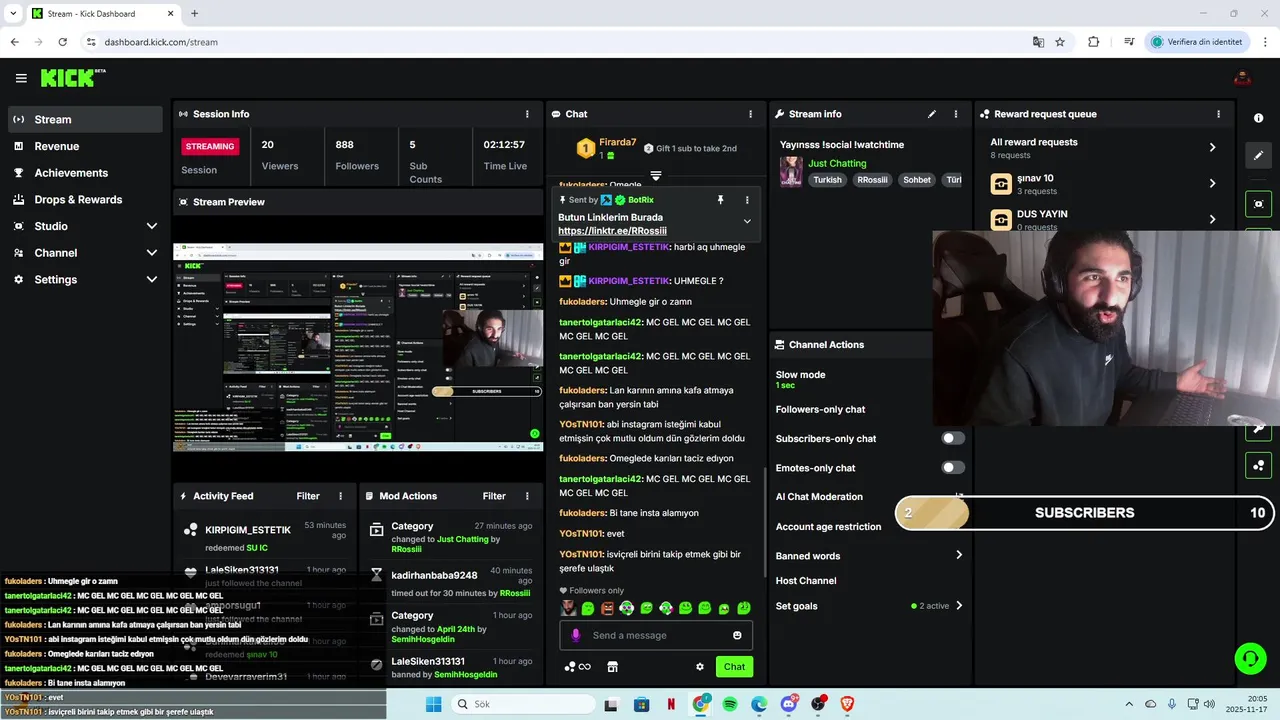Image resolution: width=1280 pixels, height=720 pixels.
Task: Open Brave browser from the taskbar
Action: (x=848, y=704)
